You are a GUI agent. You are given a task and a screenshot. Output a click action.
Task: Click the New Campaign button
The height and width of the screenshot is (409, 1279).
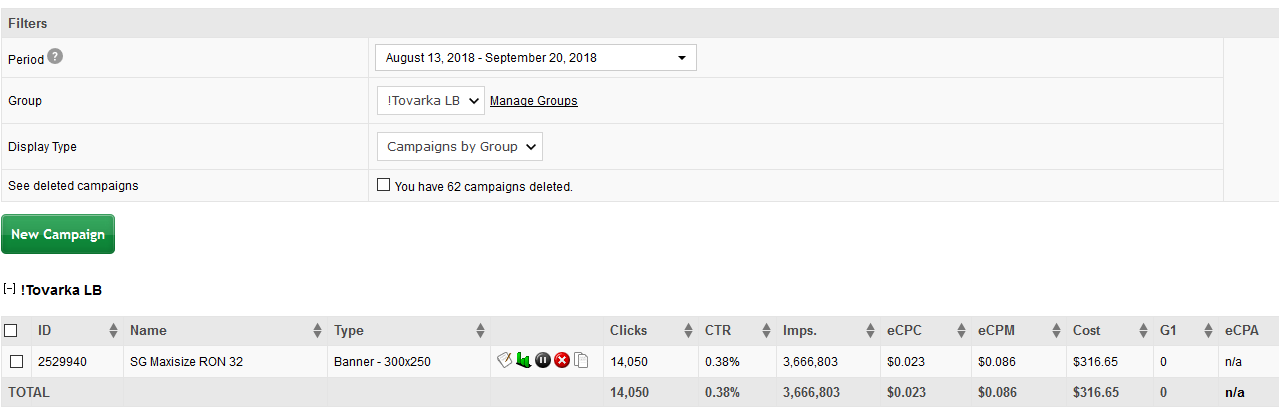tap(58, 234)
